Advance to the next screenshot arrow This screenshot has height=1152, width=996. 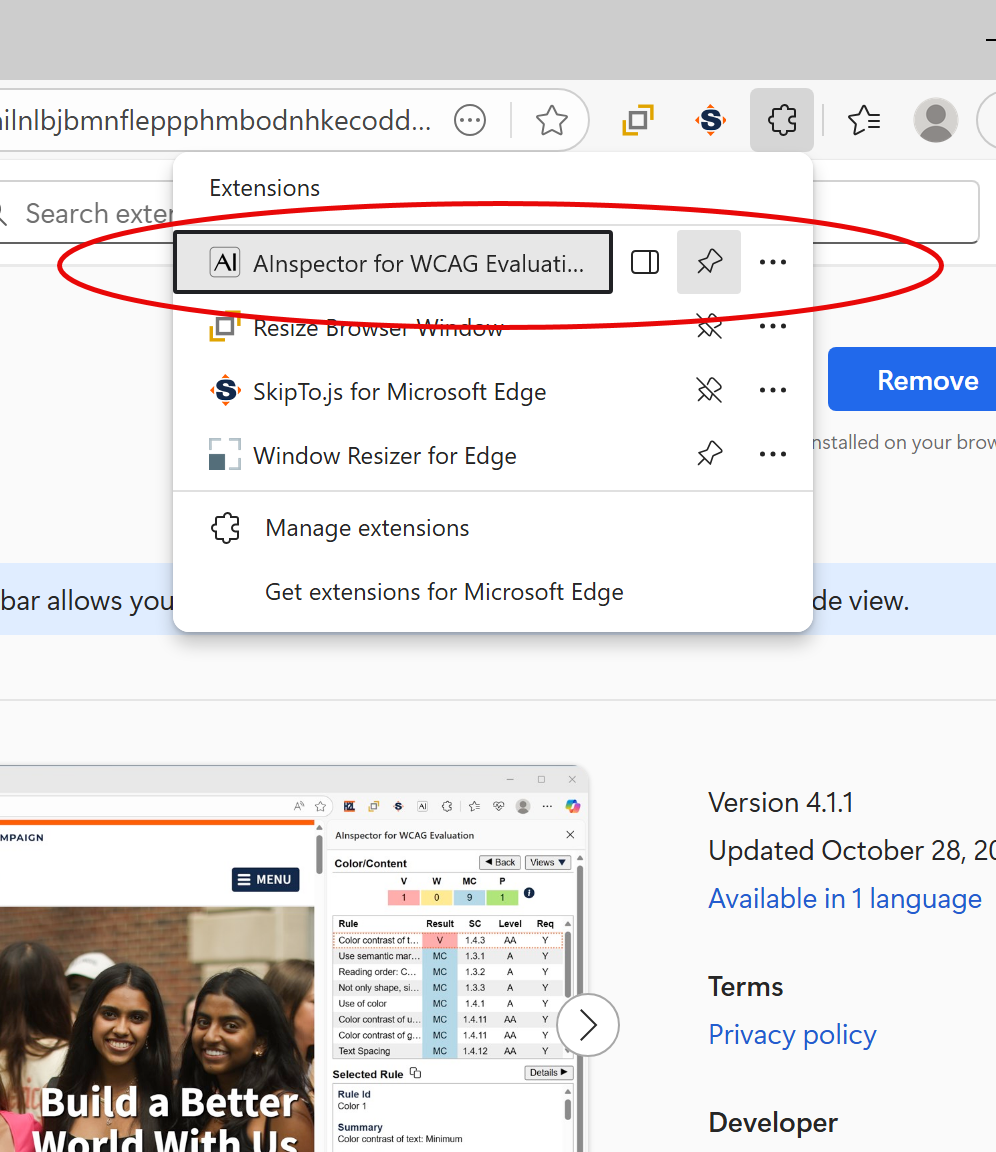(588, 1025)
